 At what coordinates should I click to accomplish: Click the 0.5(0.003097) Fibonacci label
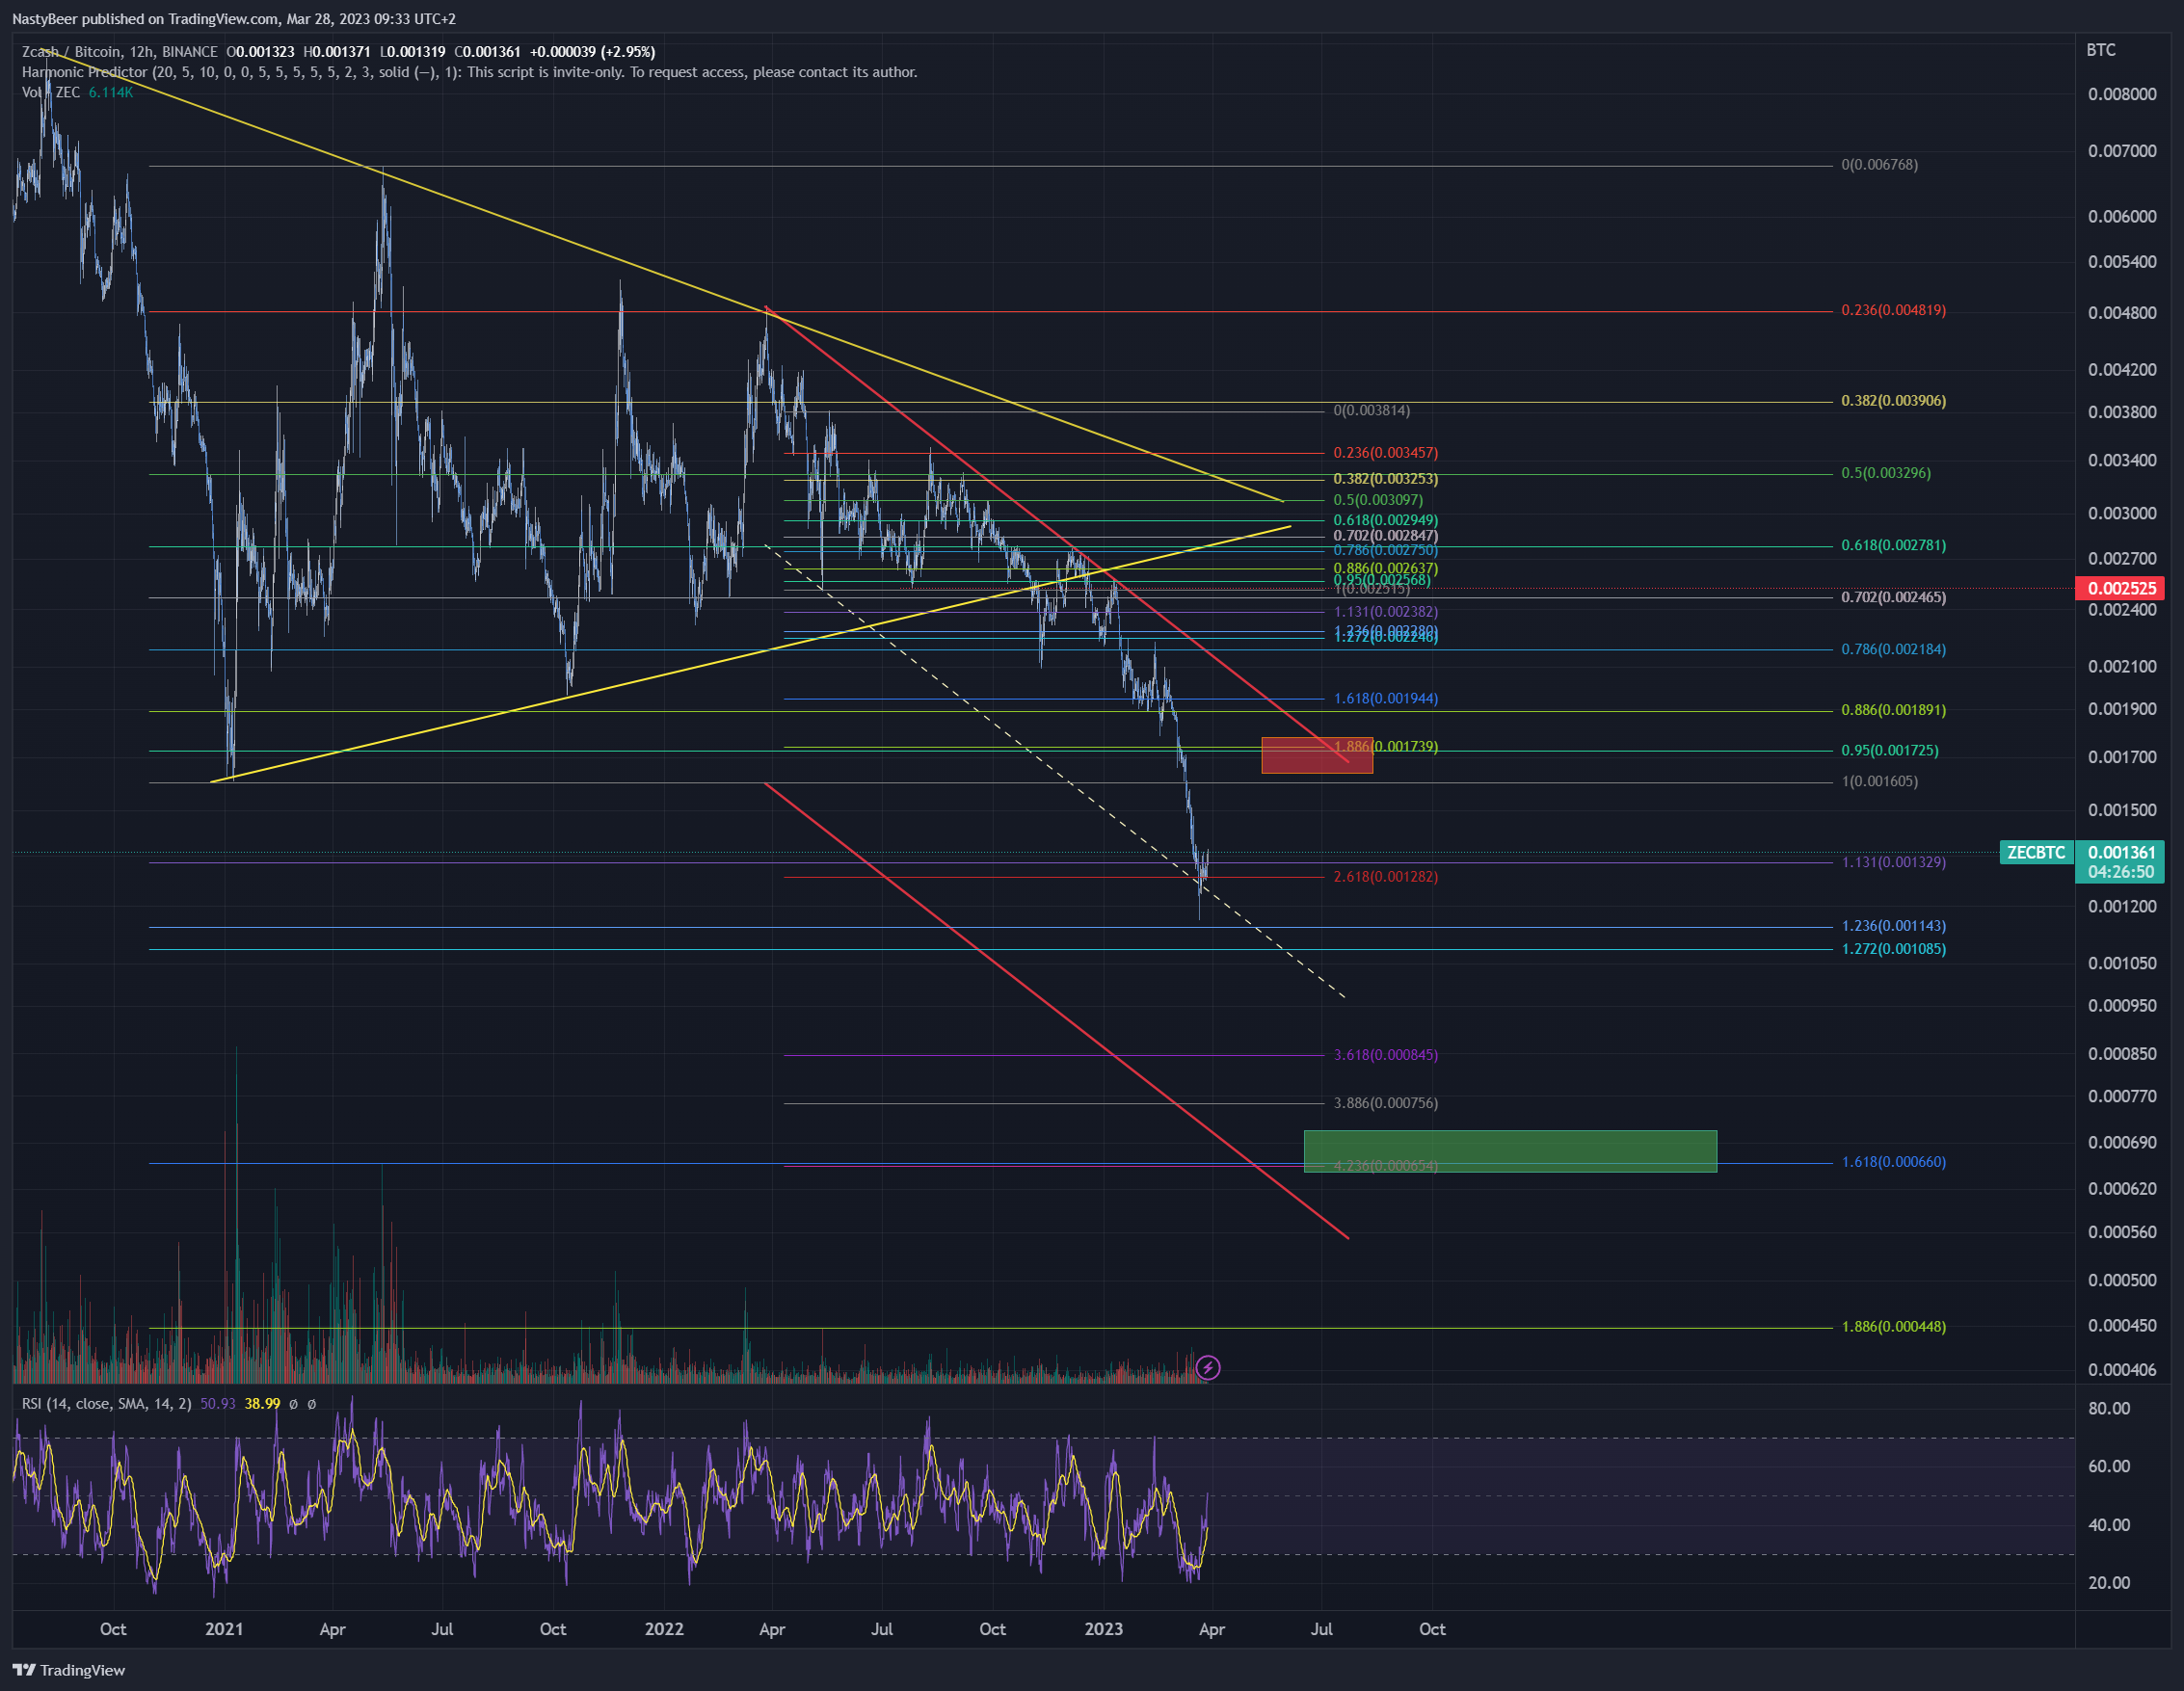click(x=1377, y=500)
